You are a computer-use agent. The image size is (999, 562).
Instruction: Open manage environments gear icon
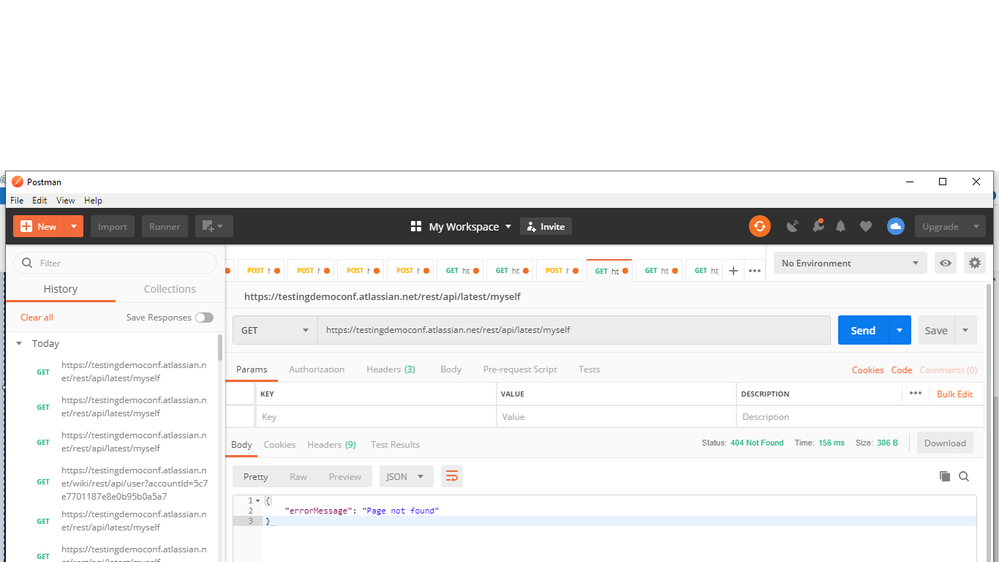[975, 263]
